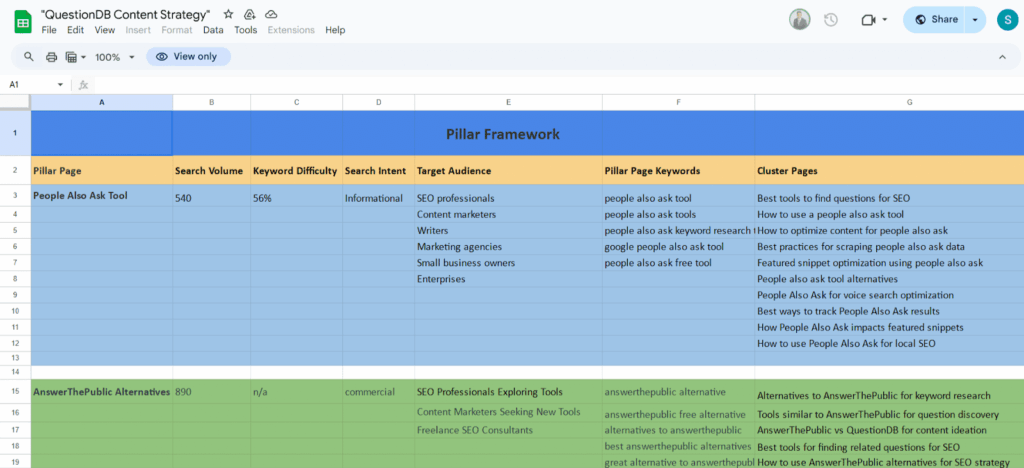Select the Content marketers cell

508,214
